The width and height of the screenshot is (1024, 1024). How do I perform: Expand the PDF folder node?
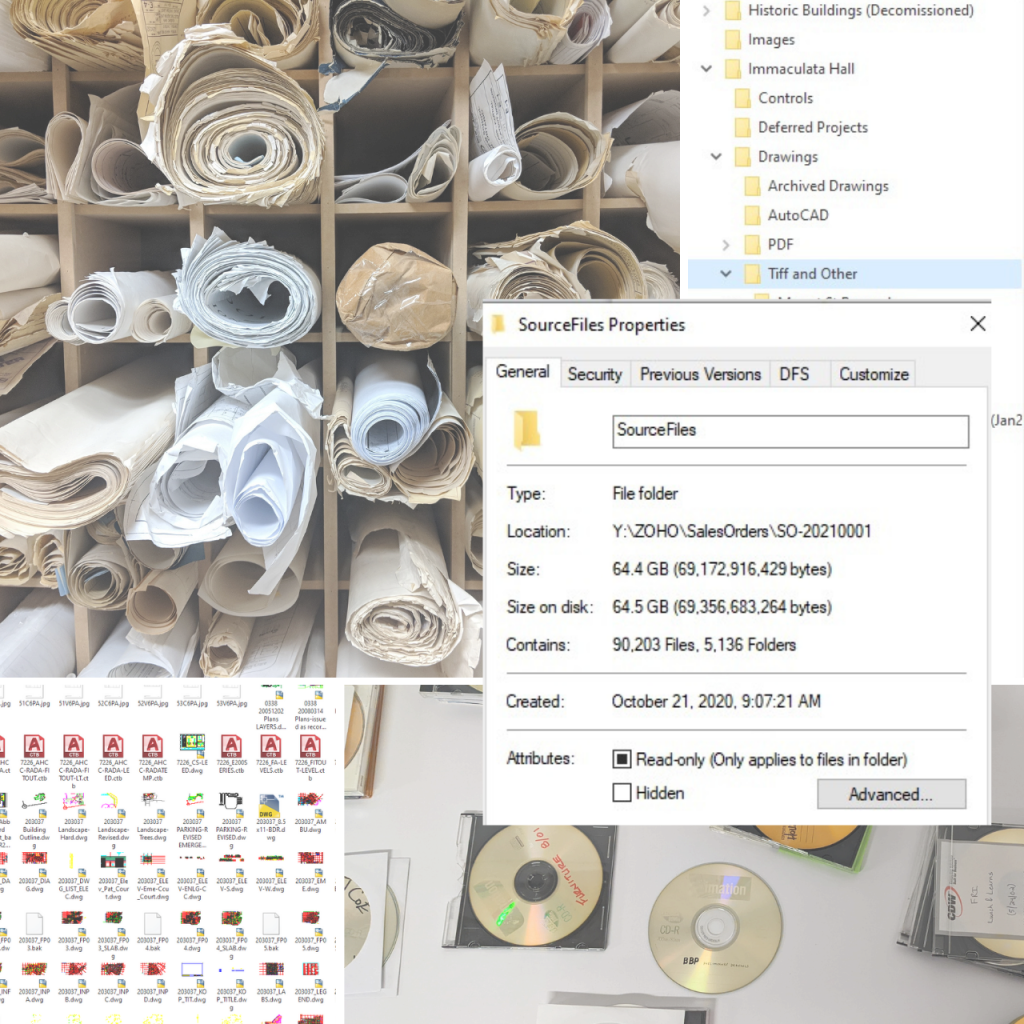726,244
